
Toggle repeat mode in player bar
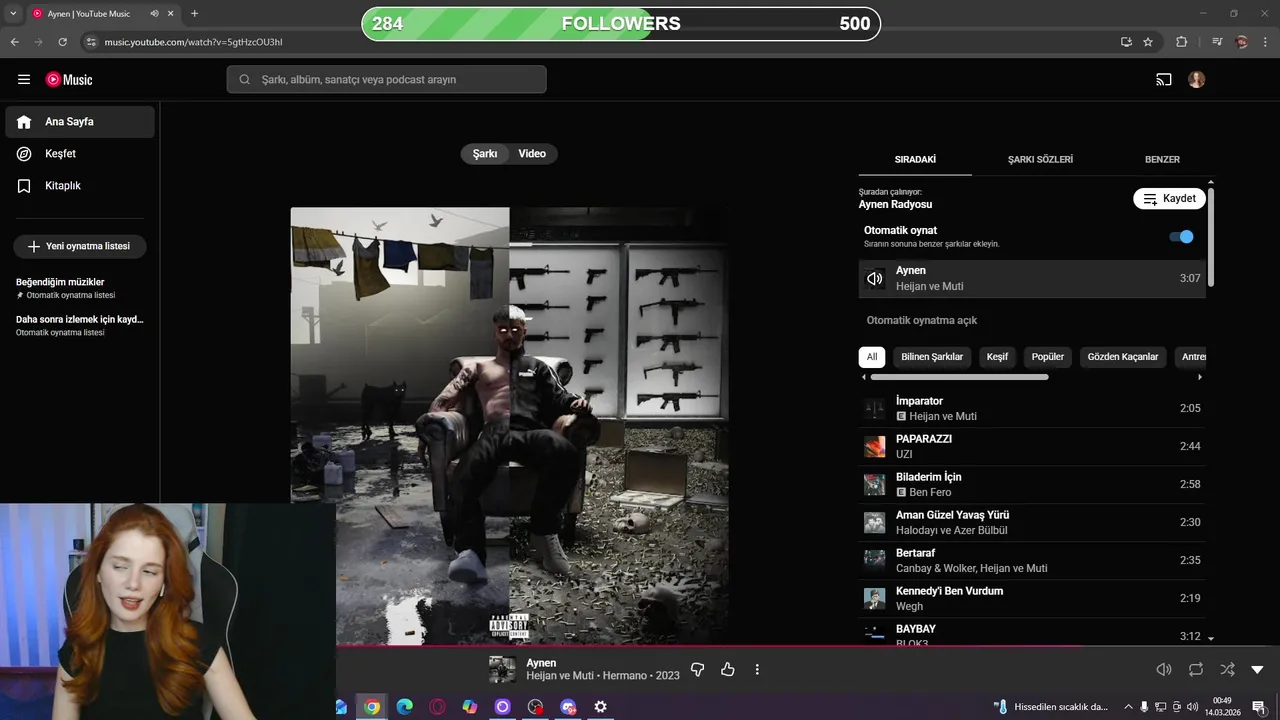point(1196,670)
